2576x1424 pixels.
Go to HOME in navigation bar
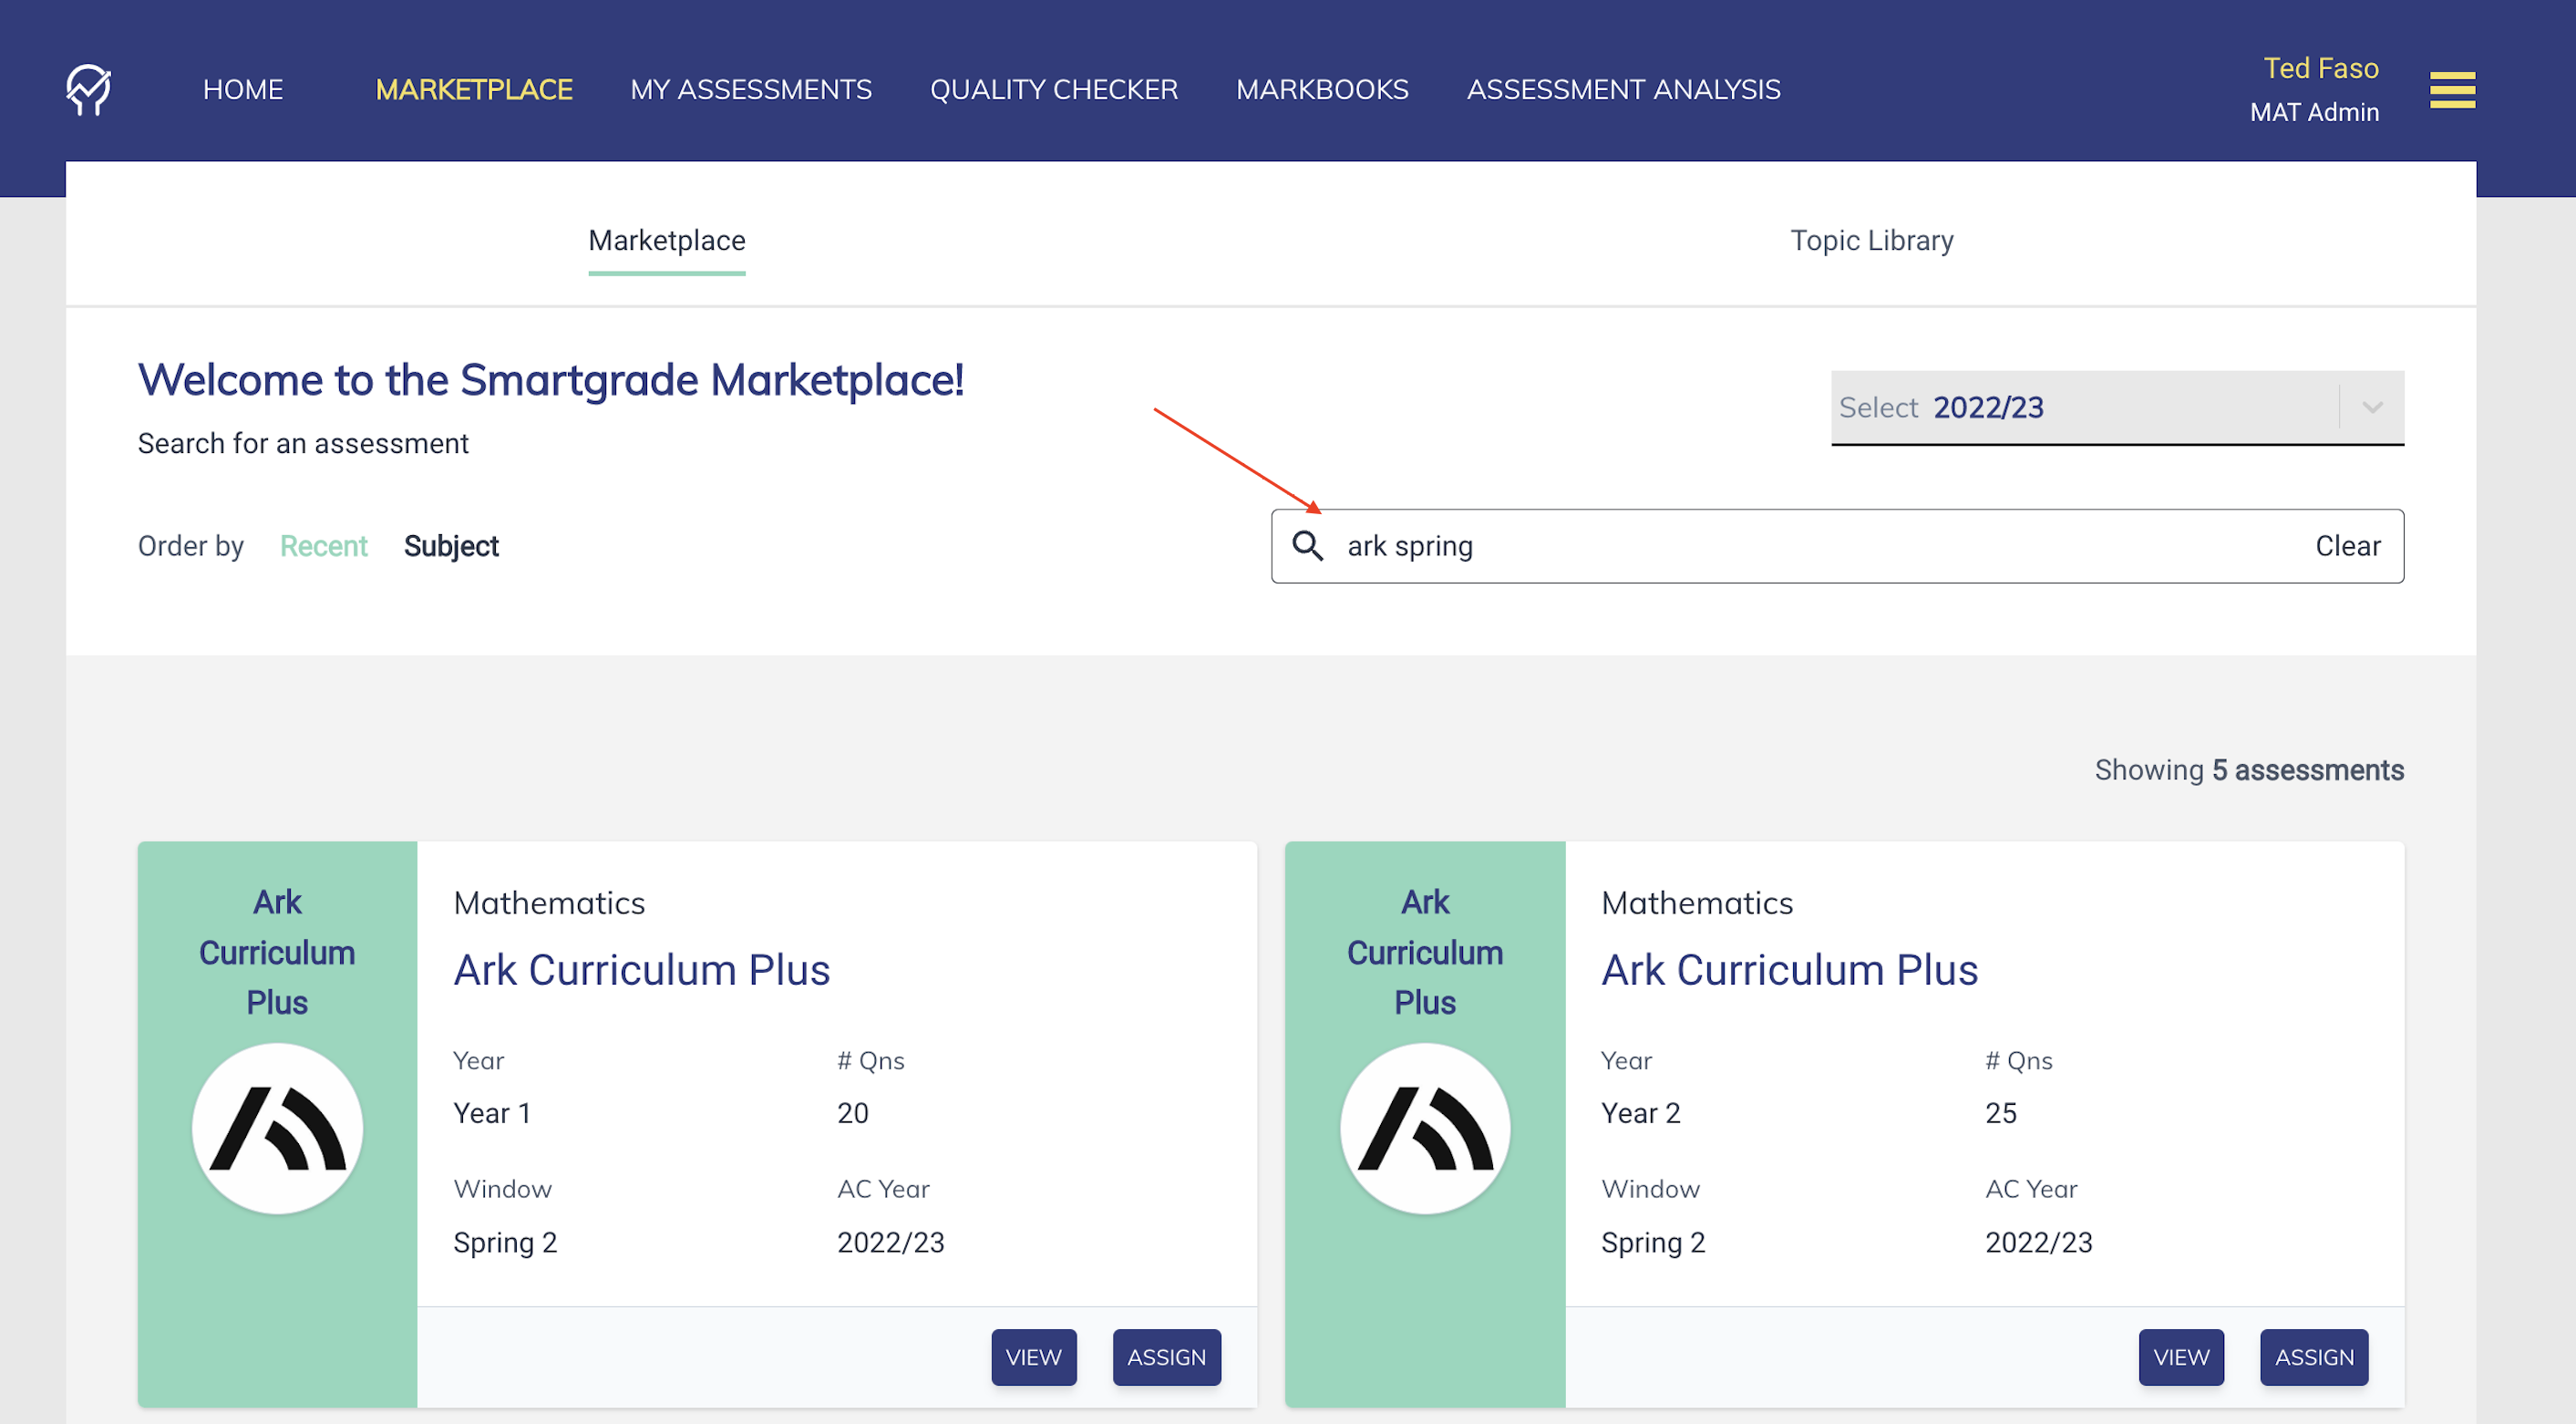tap(243, 90)
